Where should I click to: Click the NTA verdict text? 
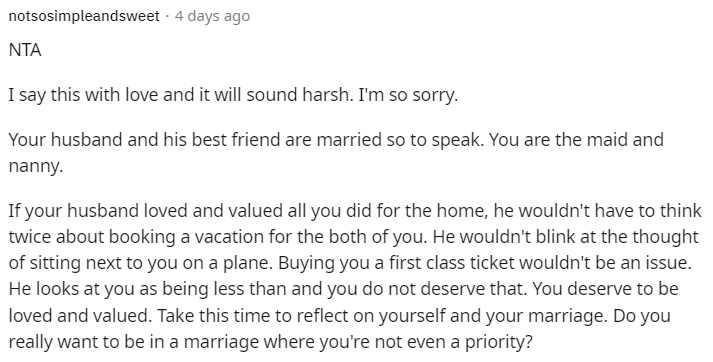point(25,50)
